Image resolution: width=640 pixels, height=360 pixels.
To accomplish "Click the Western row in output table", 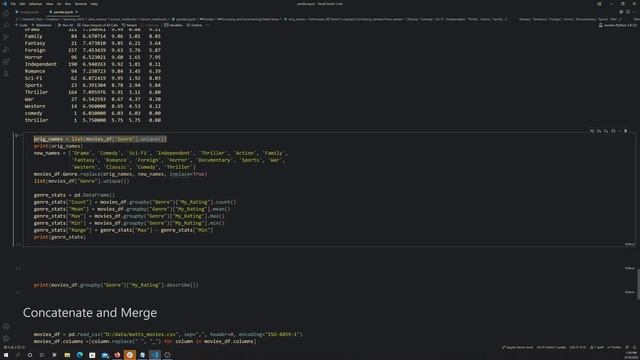I will [x=93, y=106].
